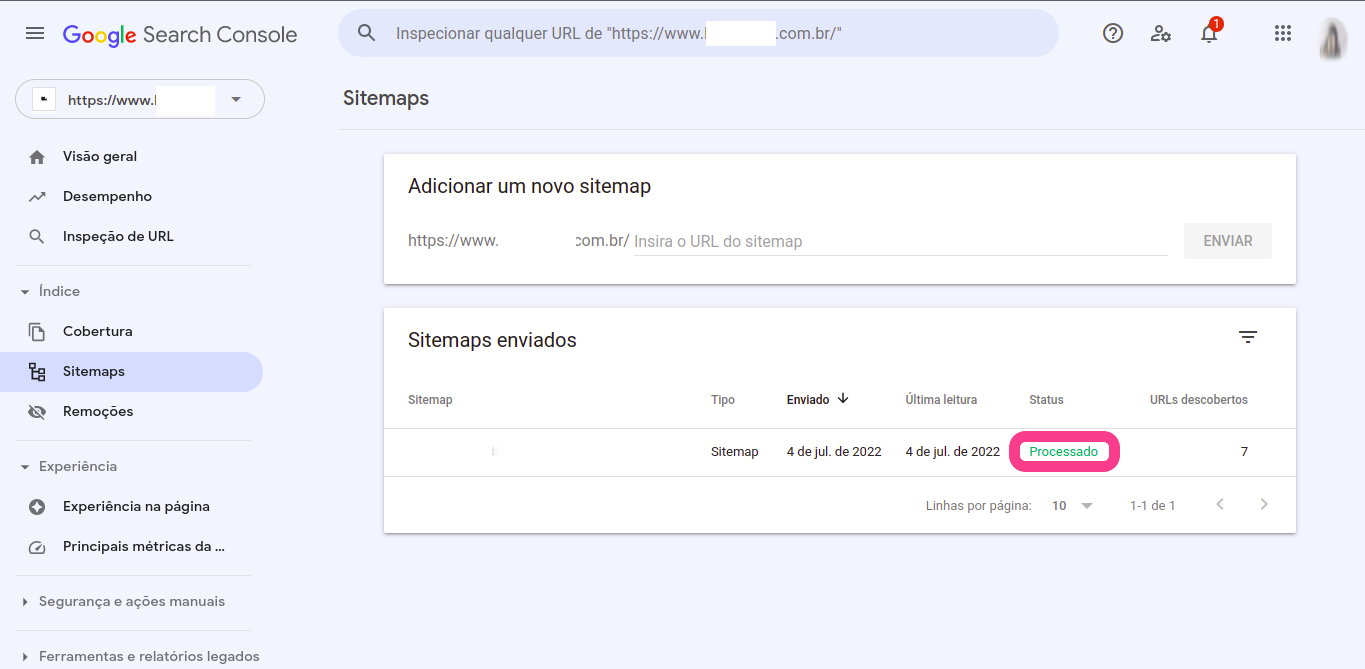Open users and settings icon

(1161, 33)
